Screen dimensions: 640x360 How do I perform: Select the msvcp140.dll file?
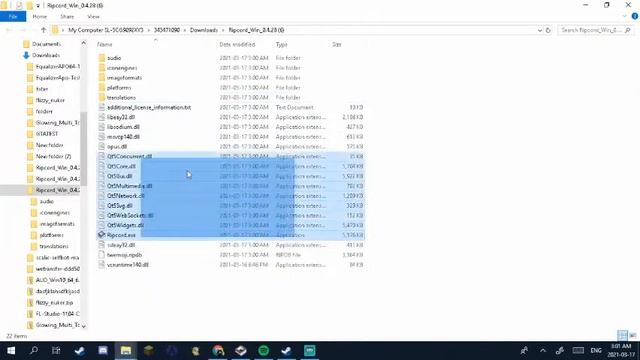[x=123, y=137]
